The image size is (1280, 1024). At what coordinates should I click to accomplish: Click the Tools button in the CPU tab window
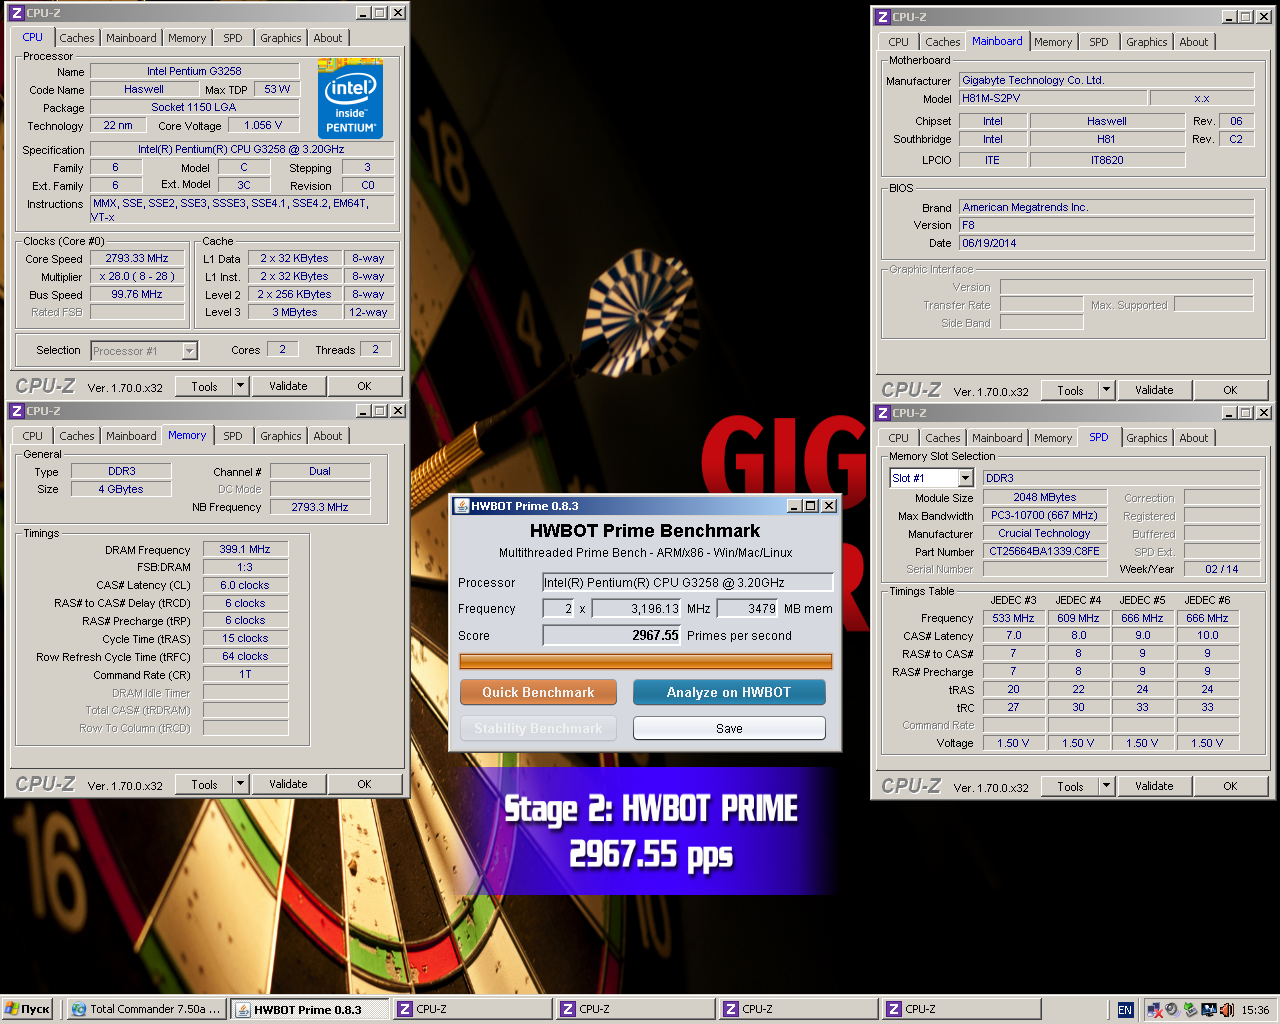[204, 386]
